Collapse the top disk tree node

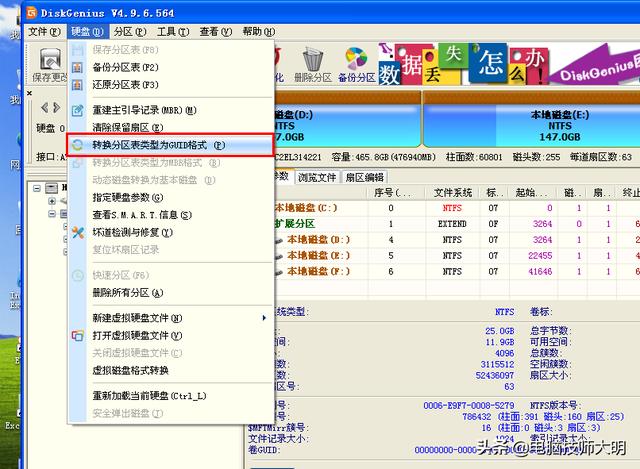(x=37, y=189)
